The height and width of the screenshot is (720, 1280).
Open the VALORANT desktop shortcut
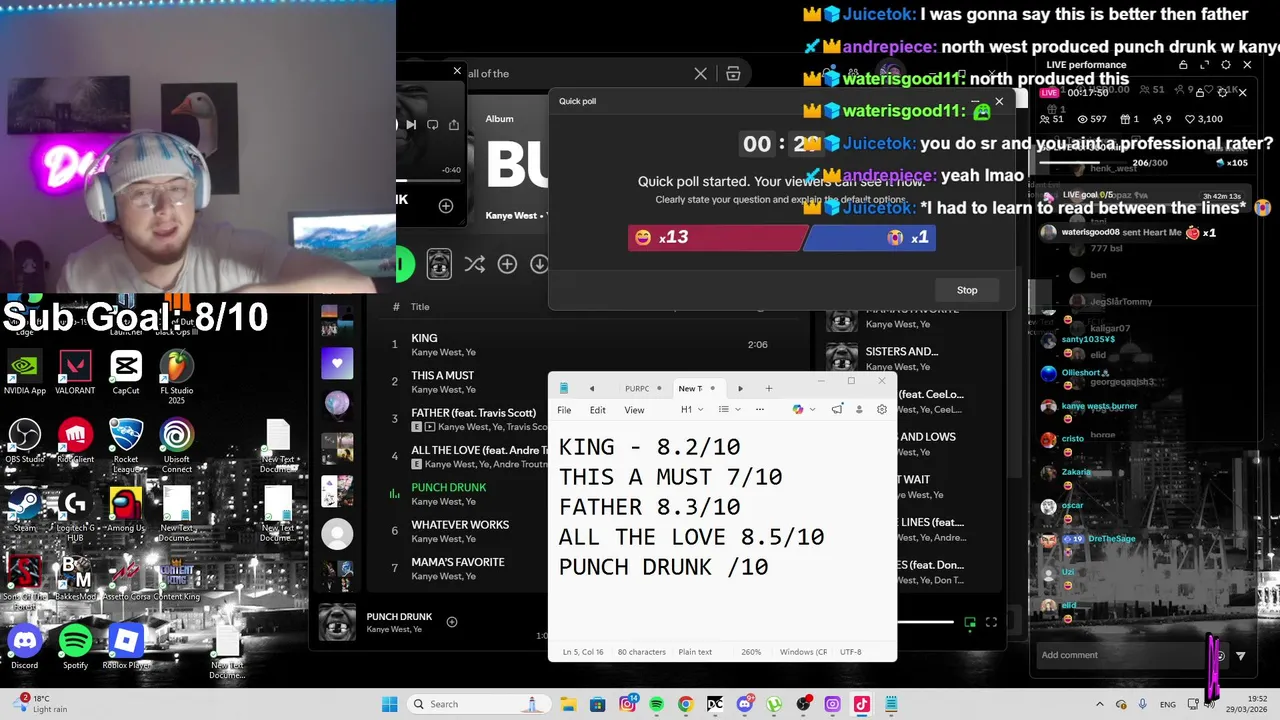75,372
